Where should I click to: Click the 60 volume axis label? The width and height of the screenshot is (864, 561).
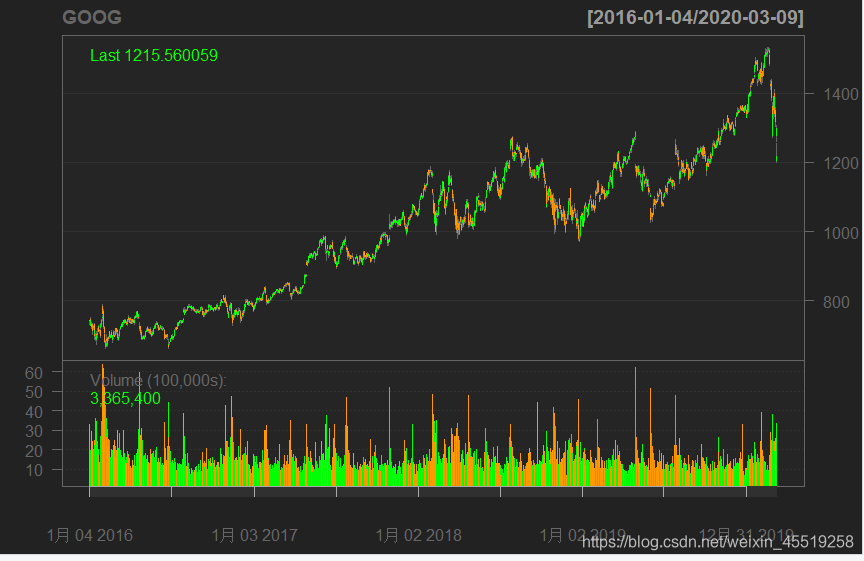tap(34, 373)
